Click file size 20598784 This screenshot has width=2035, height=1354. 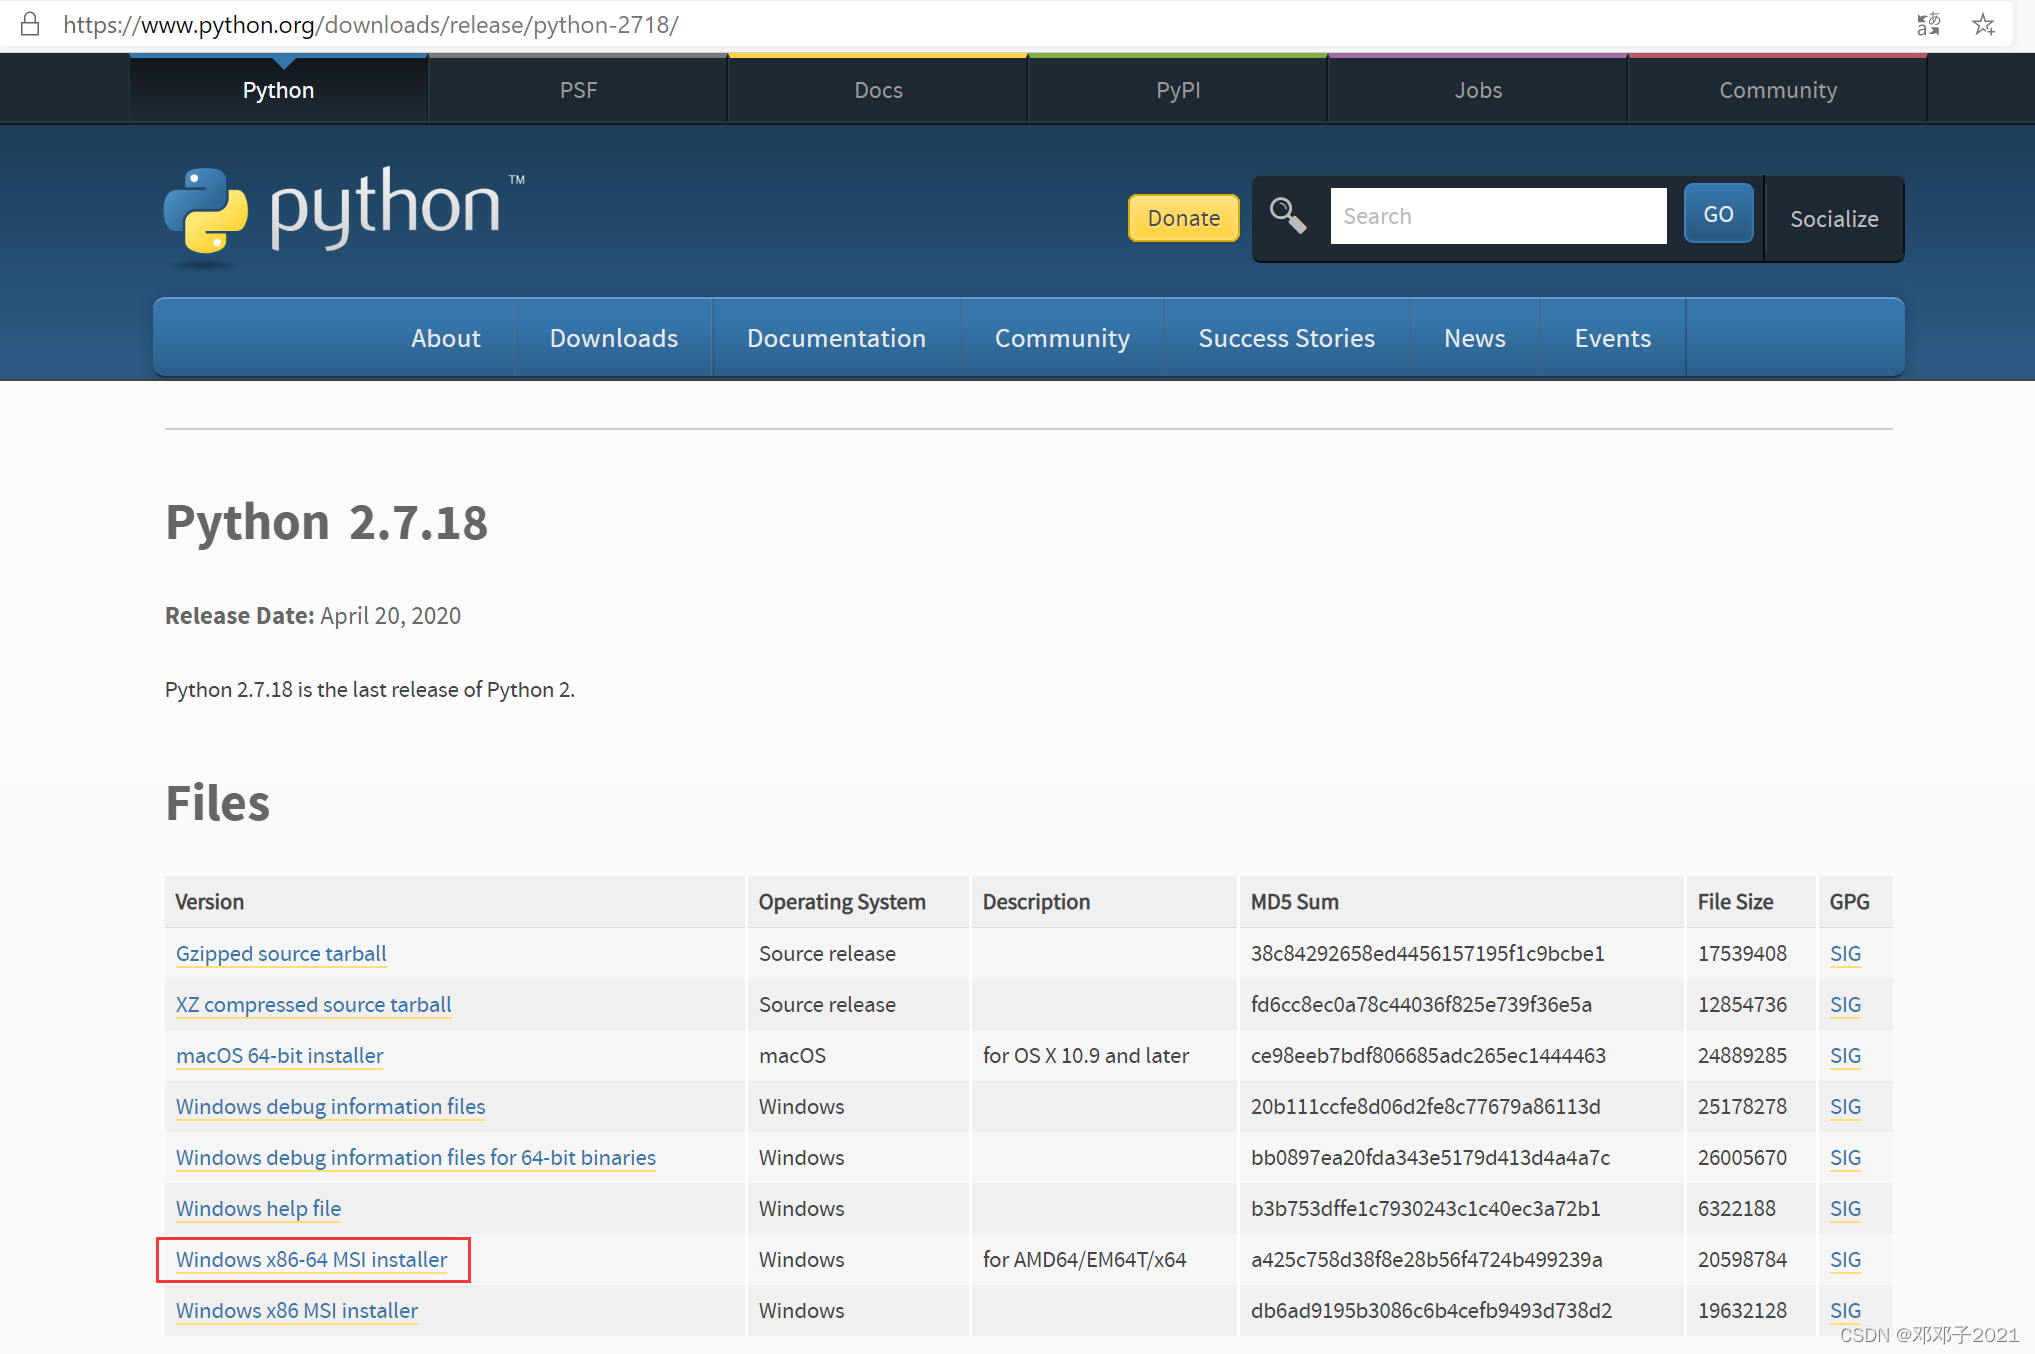coord(1742,1260)
